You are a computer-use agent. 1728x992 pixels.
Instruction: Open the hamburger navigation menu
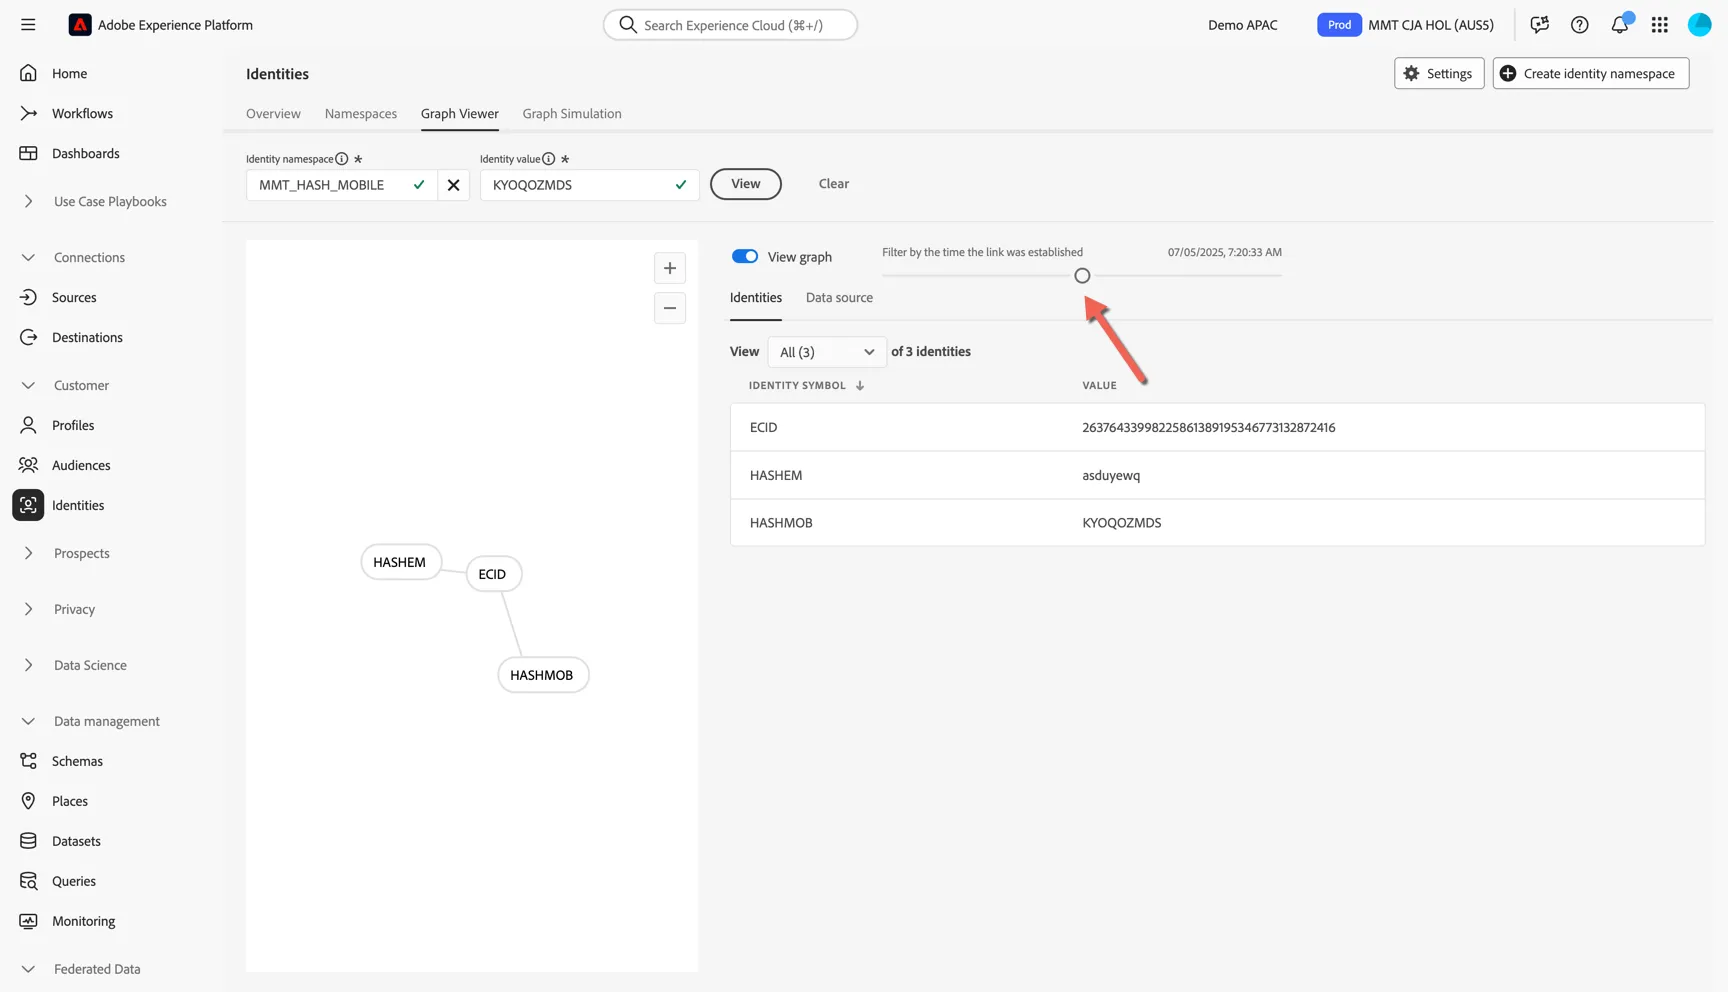click(28, 25)
